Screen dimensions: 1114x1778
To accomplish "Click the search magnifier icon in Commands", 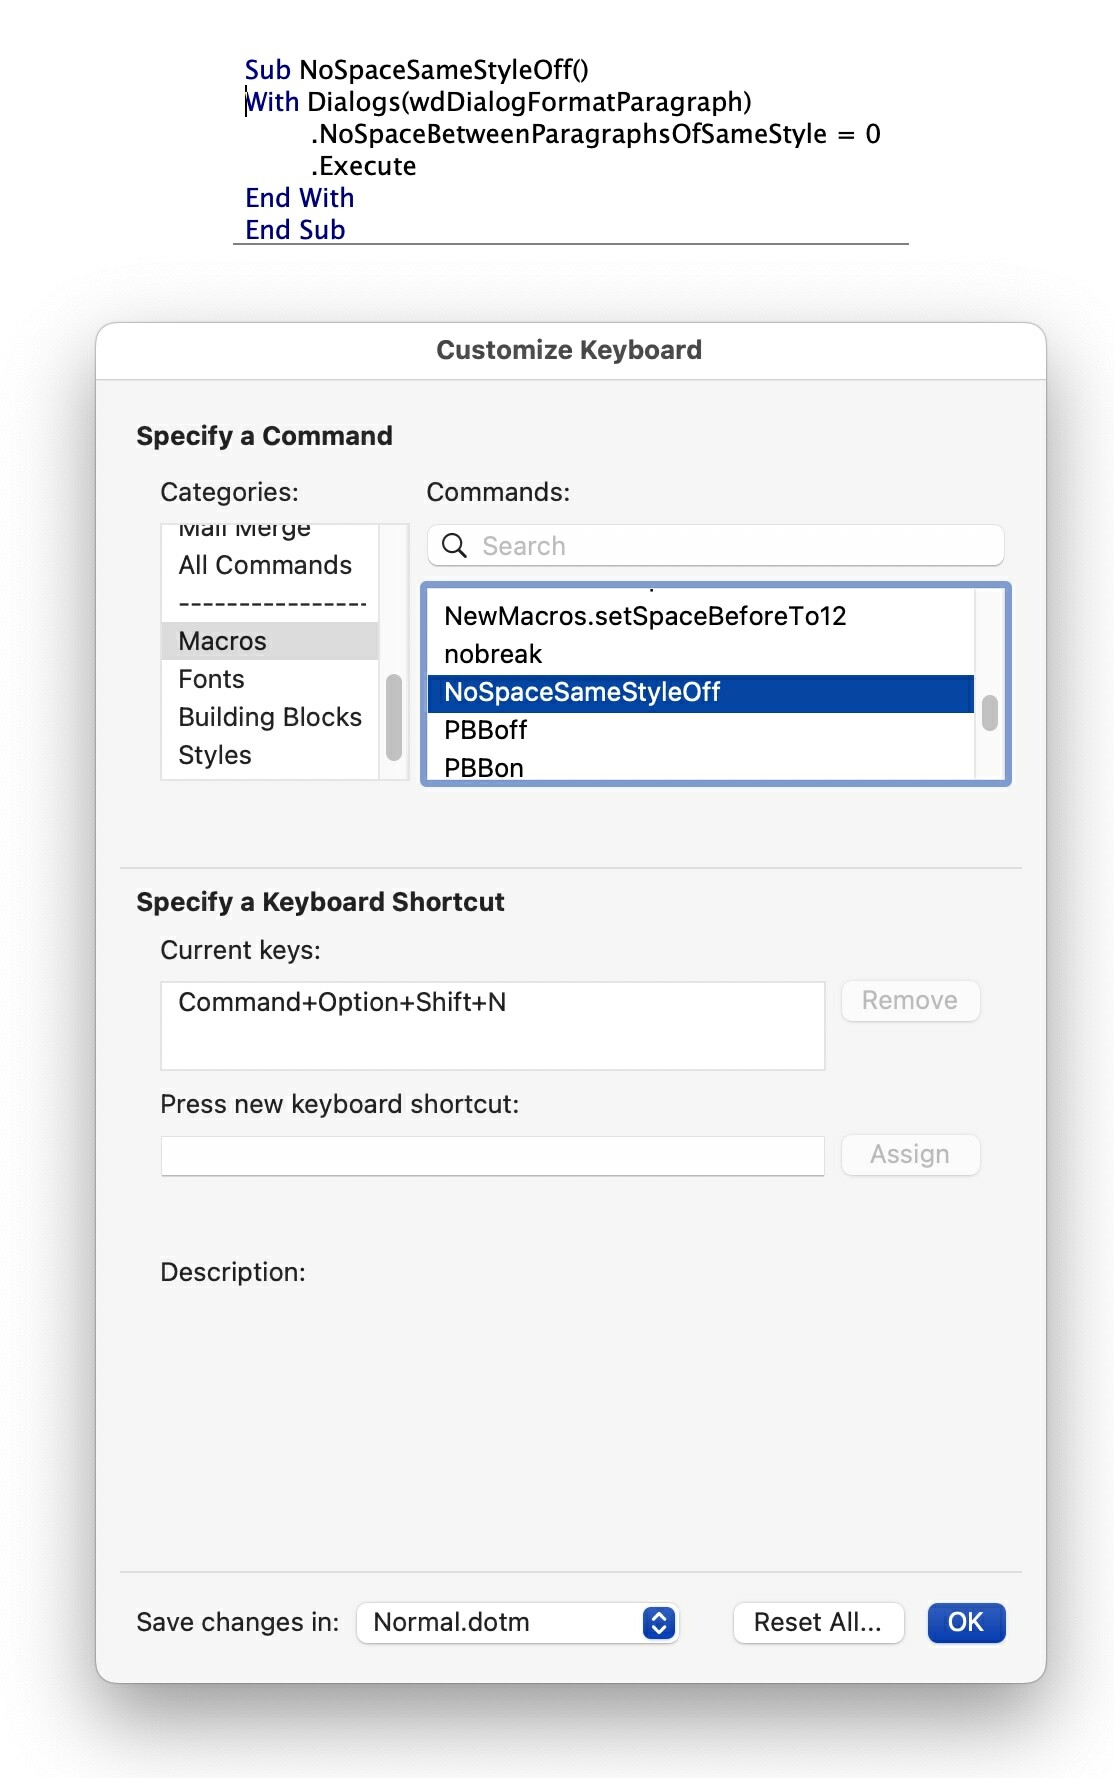I will 454,545.
